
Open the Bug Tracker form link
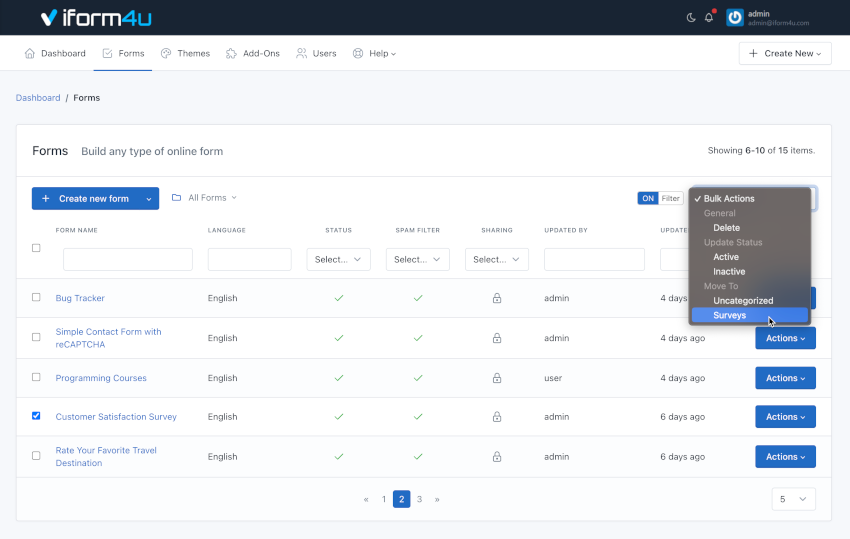tap(80, 298)
